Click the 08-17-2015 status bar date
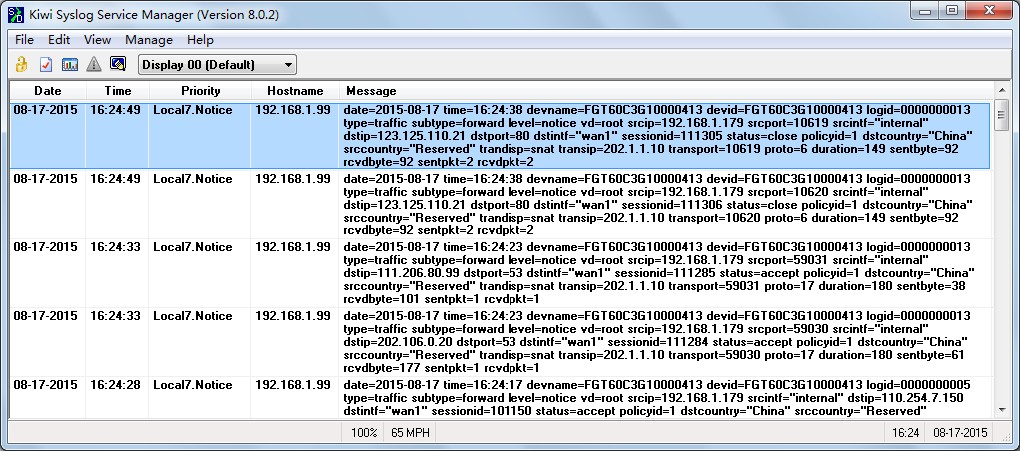Image resolution: width=1020 pixels, height=451 pixels. pyautogui.click(x=960, y=433)
